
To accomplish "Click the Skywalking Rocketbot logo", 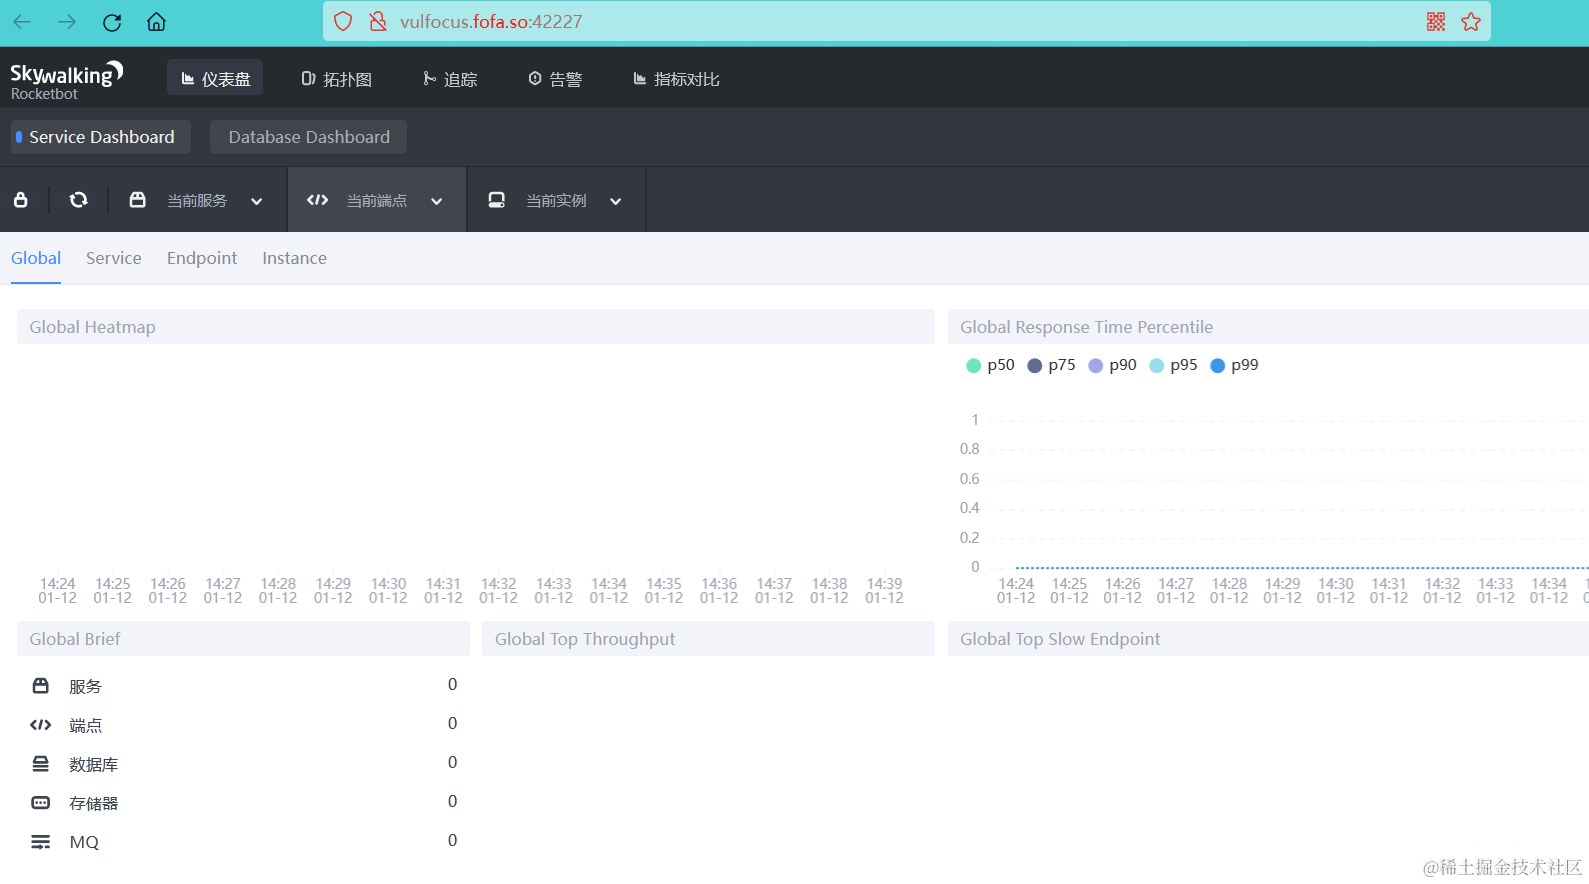I will tap(67, 80).
